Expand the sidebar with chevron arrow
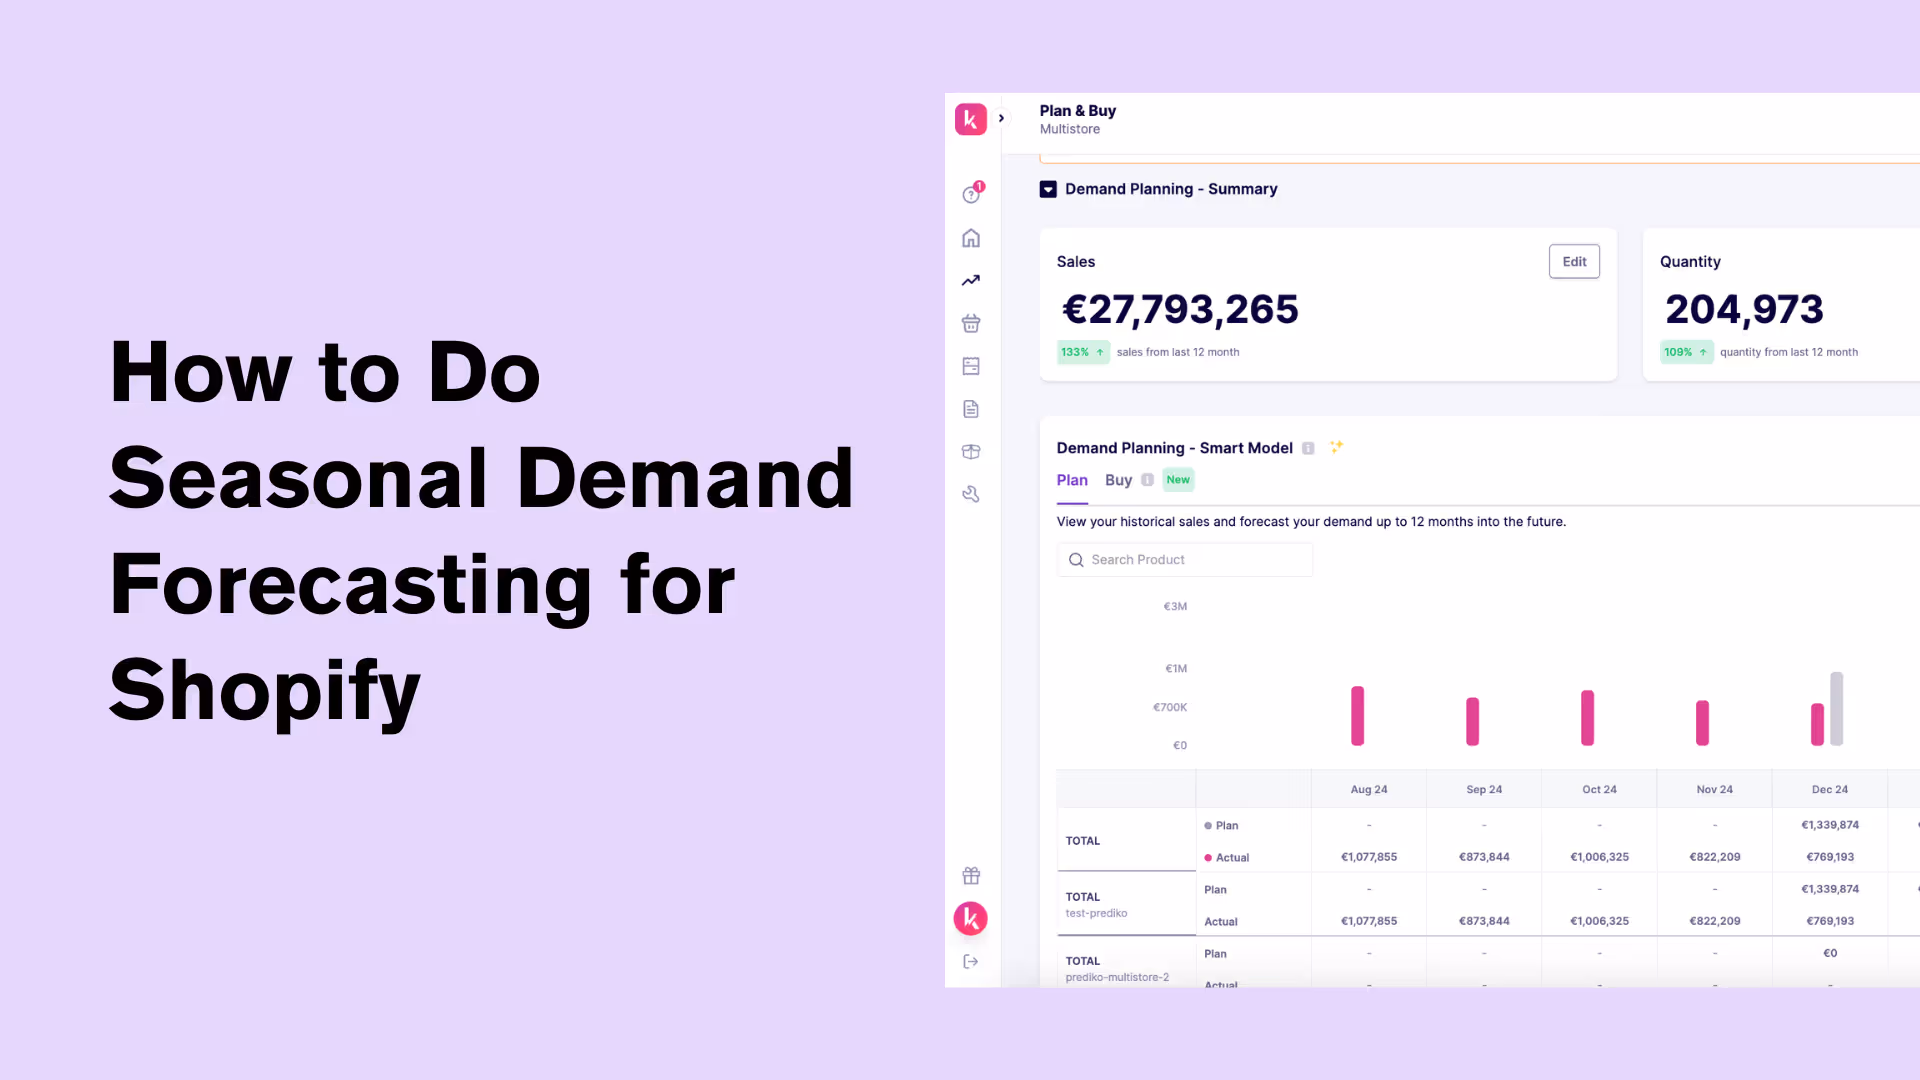 tap(1001, 118)
